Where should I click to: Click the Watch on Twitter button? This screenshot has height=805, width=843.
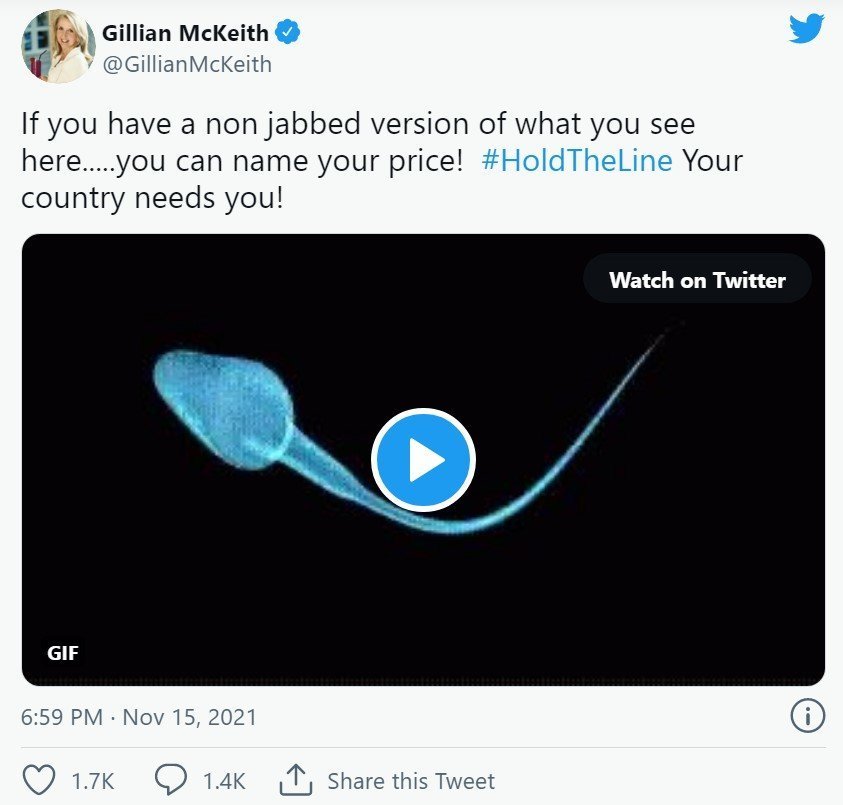[697, 280]
